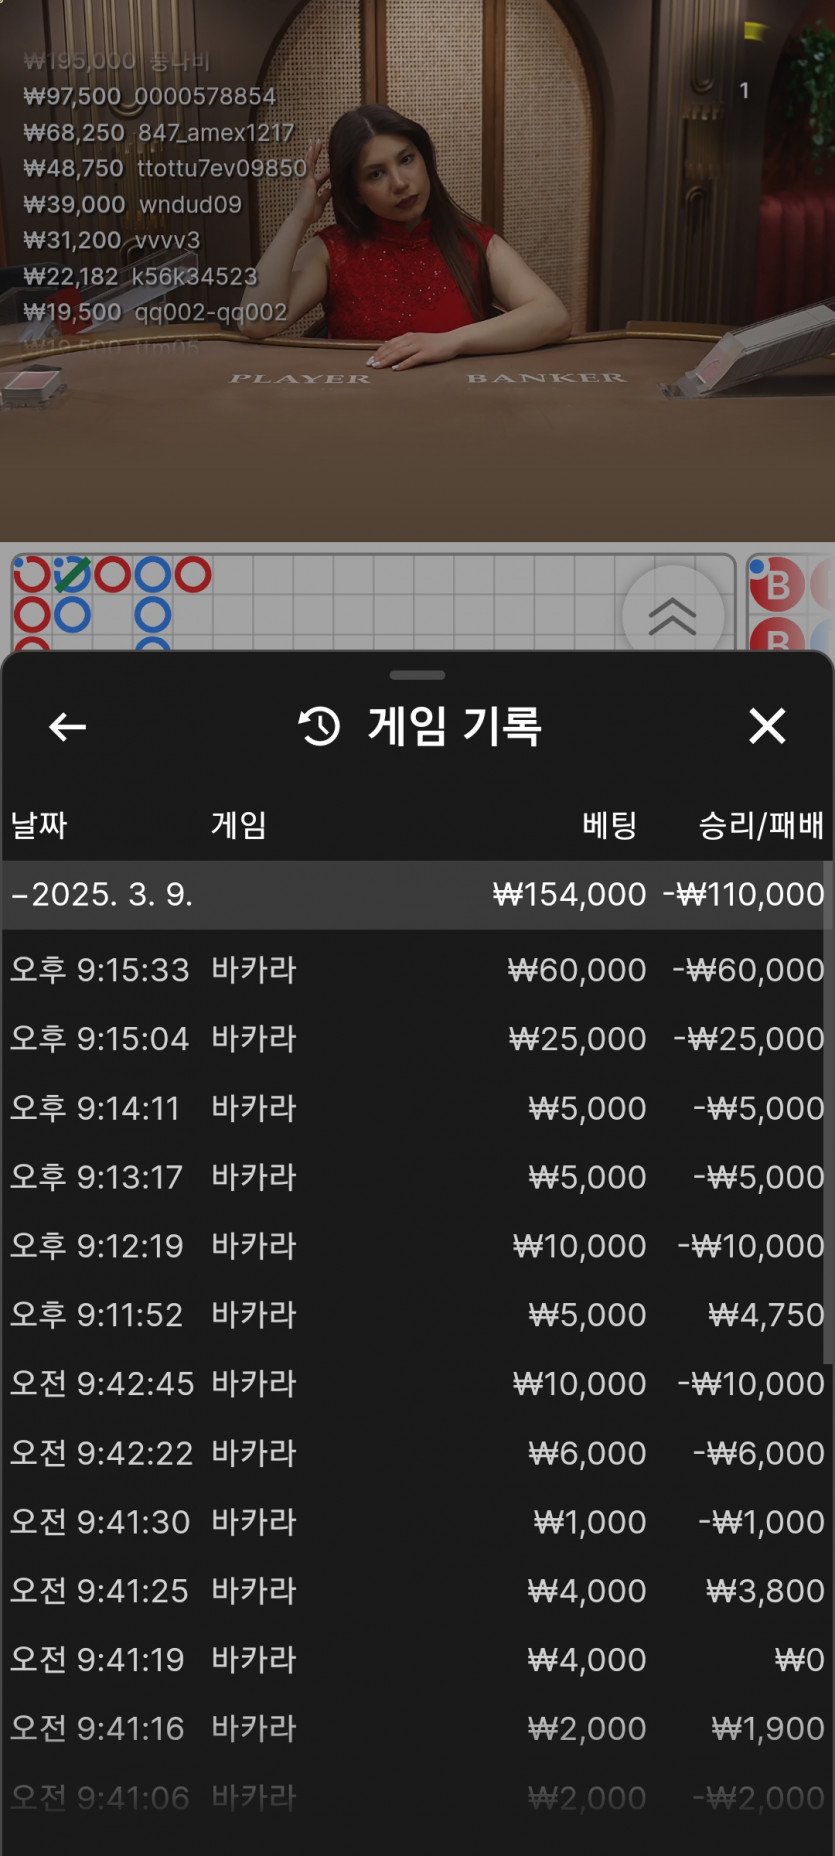This screenshot has width=835, height=1856.
Task: Tap the sheet drag handle bar
Action: coord(417,675)
